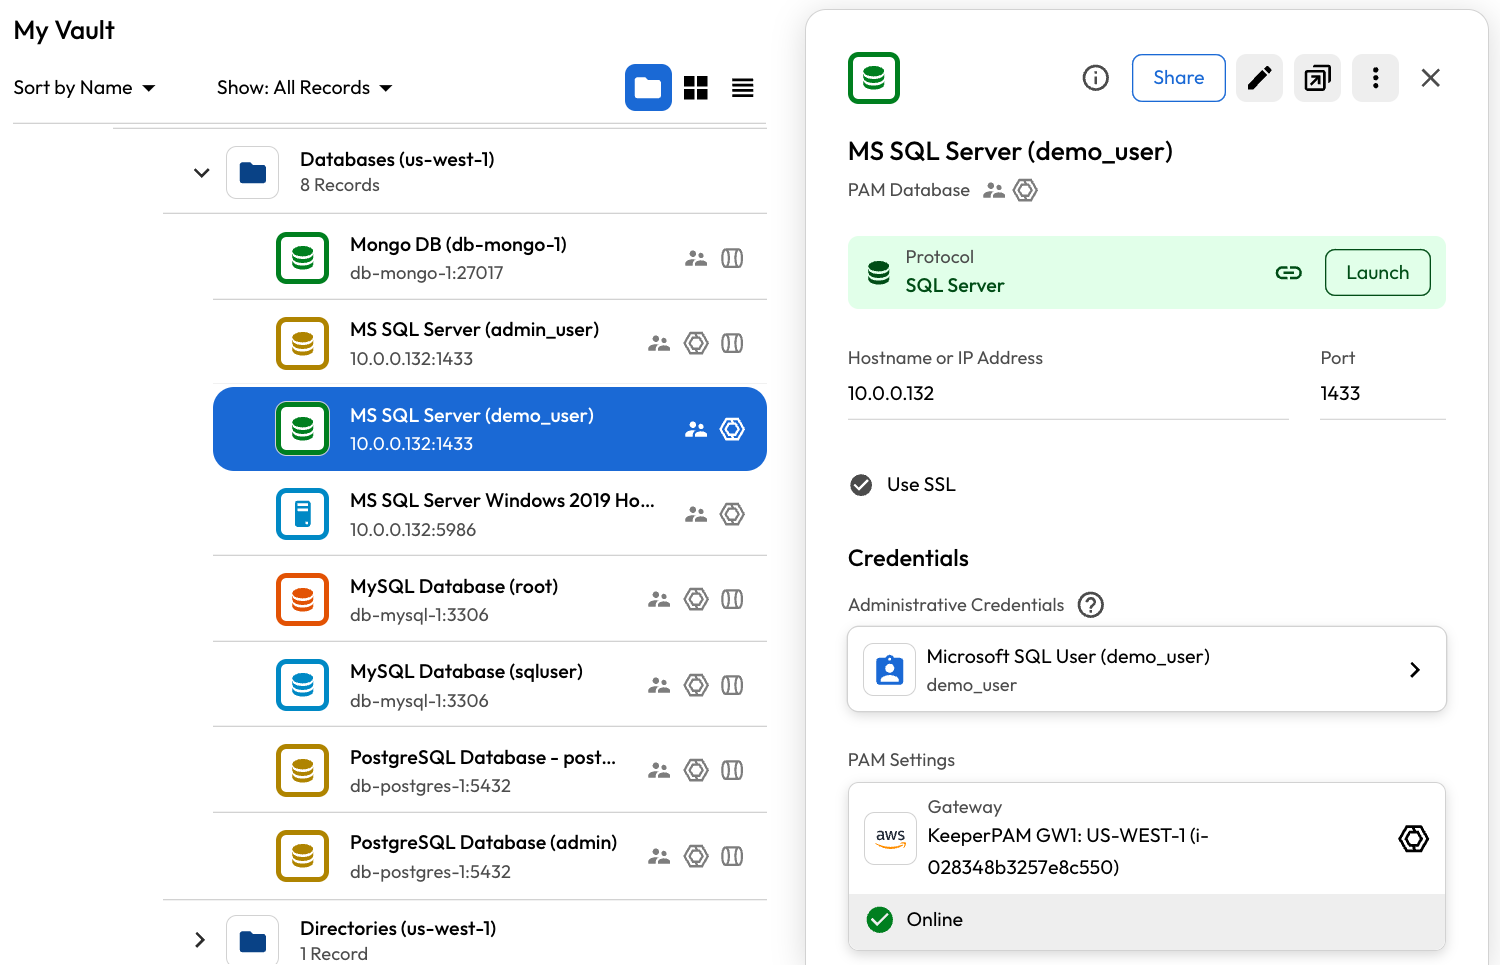Click the duplicate record icon
This screenshot has height=965, width=1500.
(x=1317, y=78)
